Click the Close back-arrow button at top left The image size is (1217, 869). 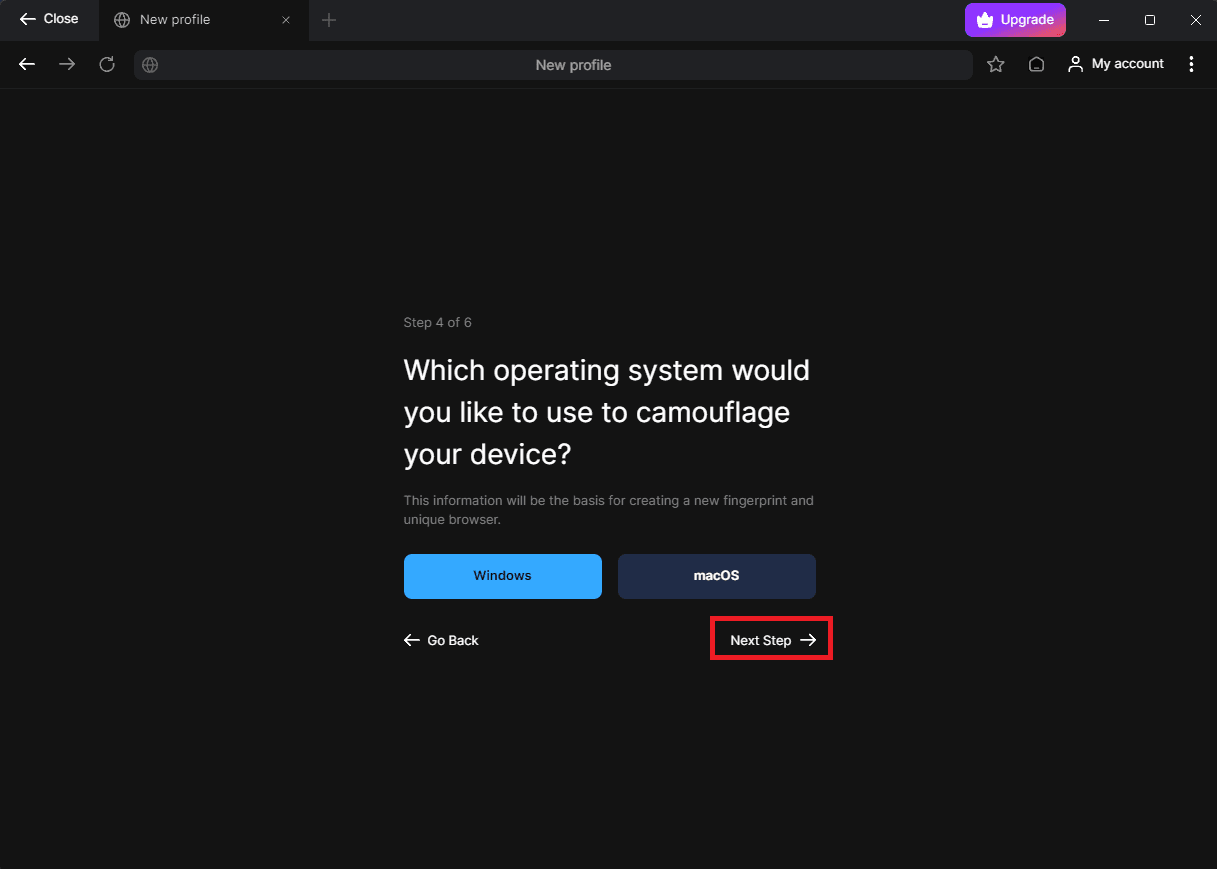pyautogui.click(x=48, y=19)
